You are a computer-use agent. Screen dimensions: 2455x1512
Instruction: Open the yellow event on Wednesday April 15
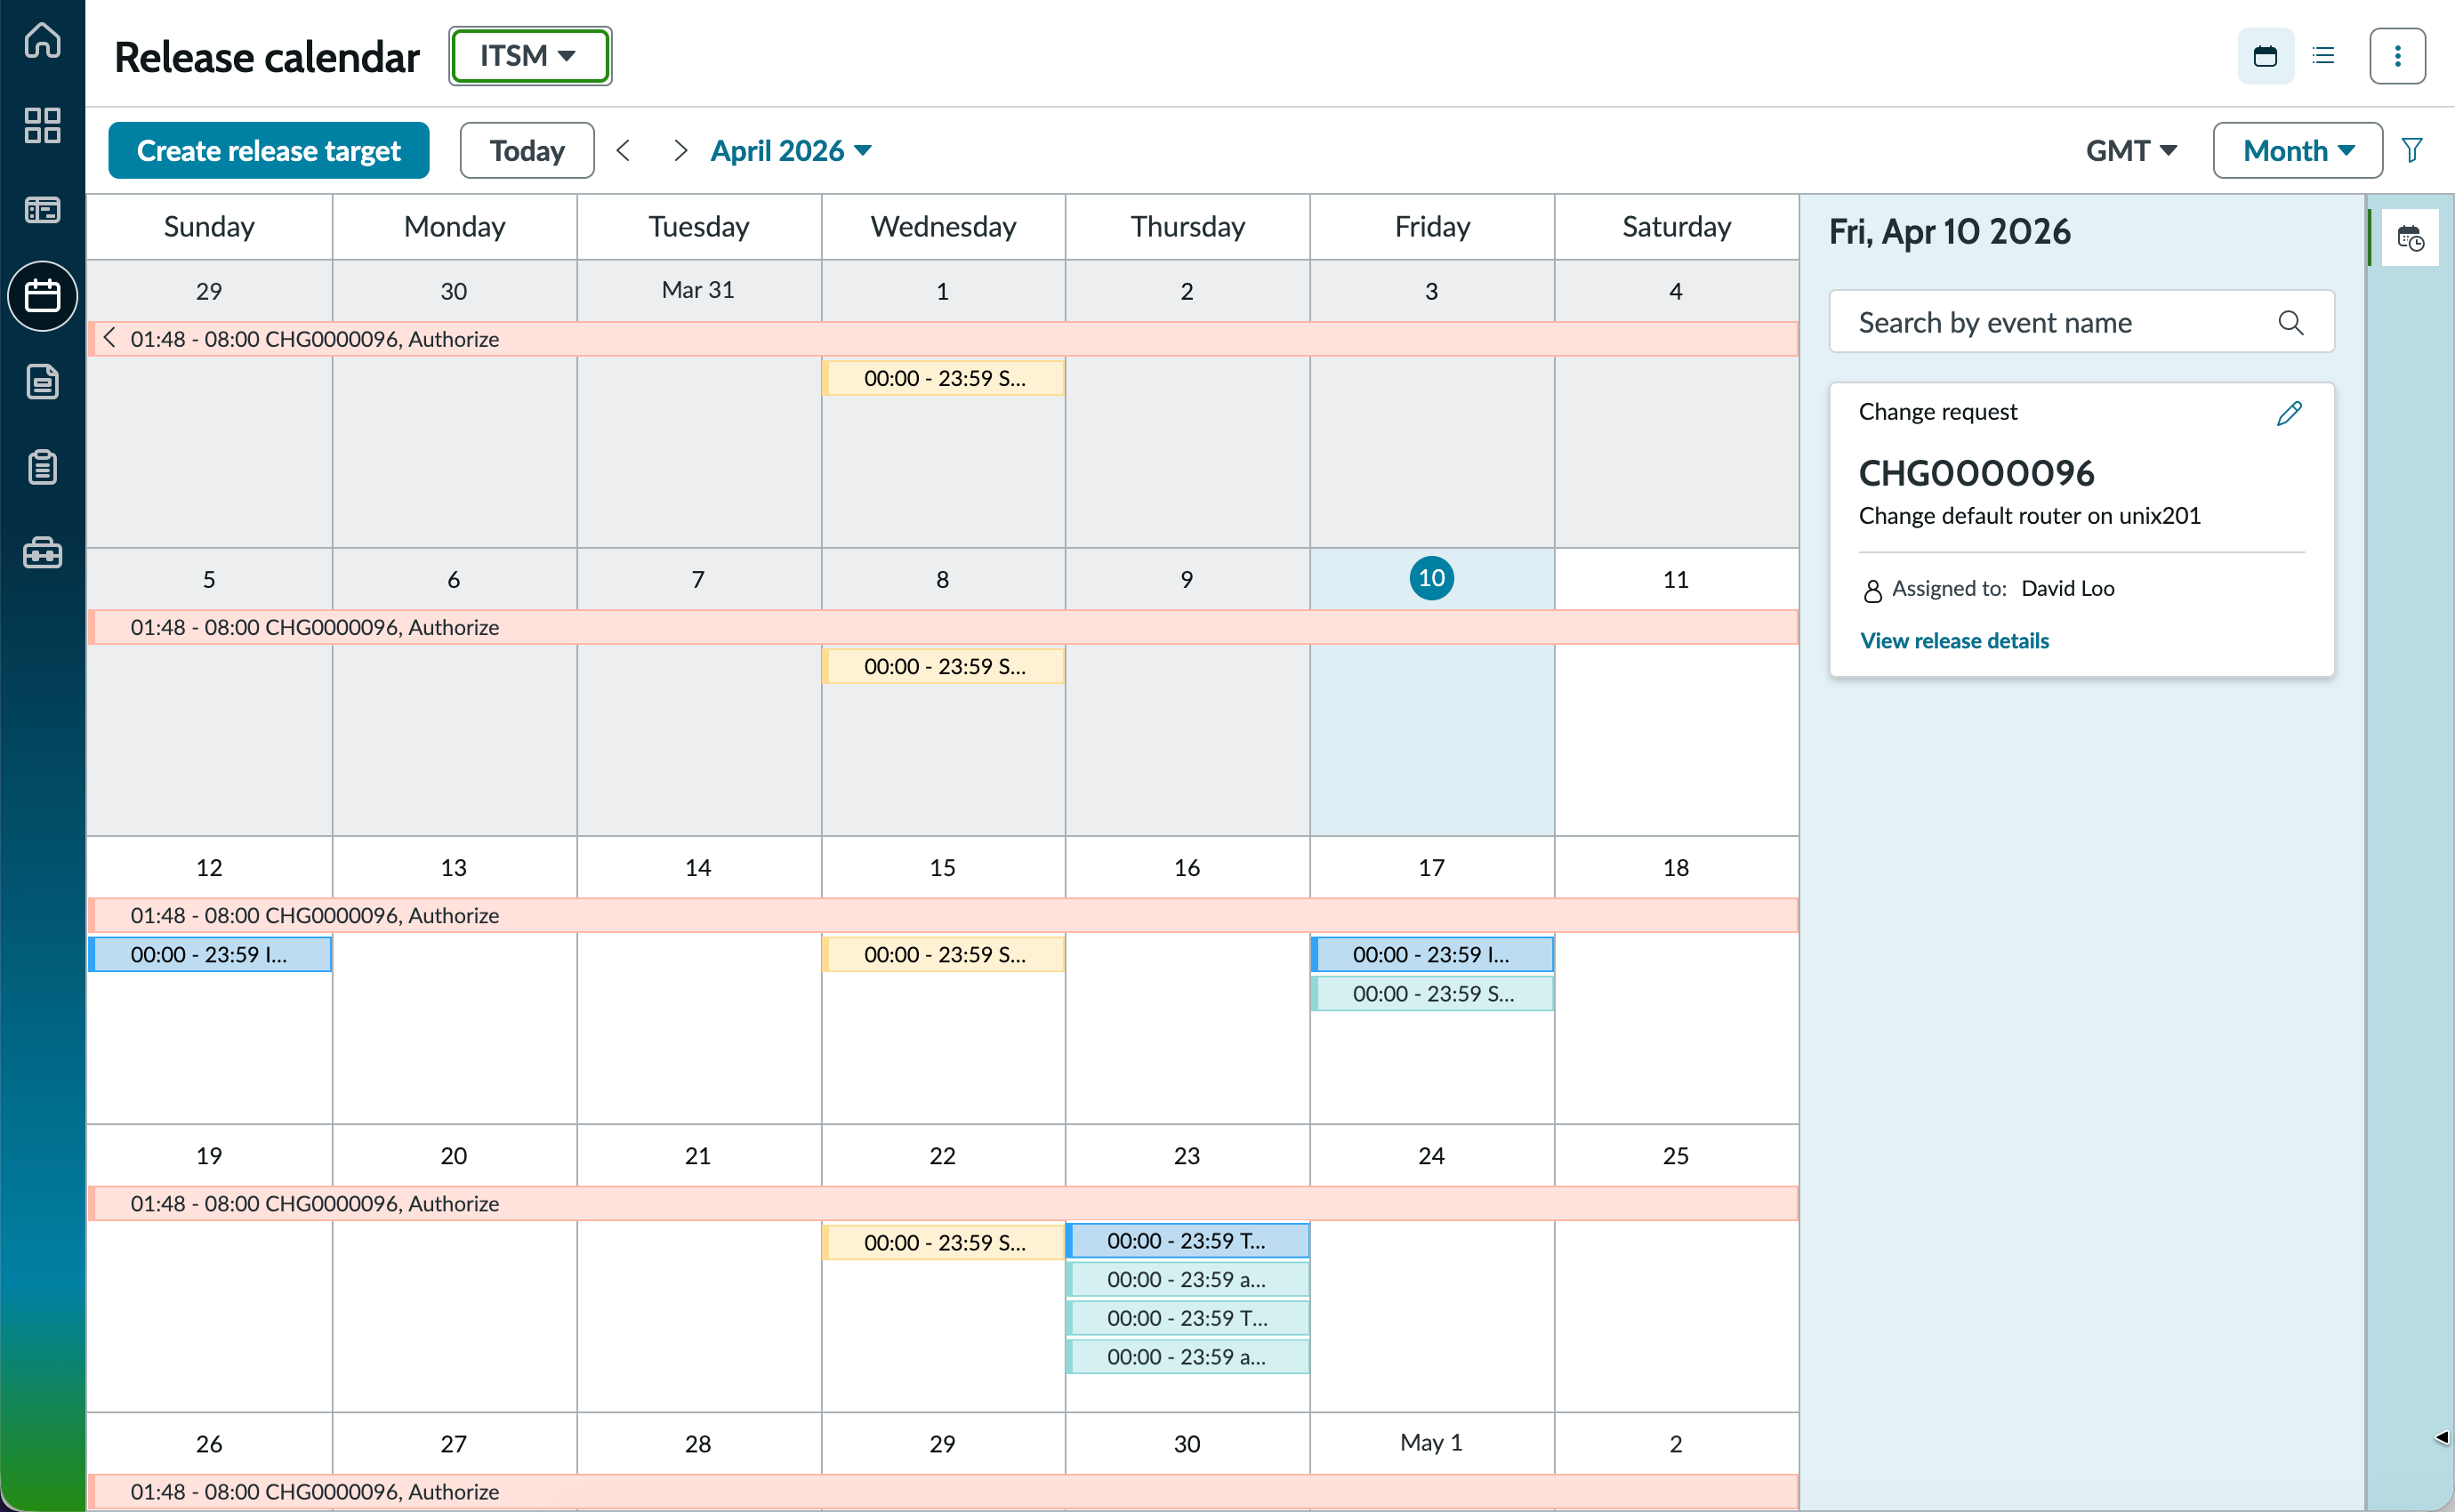click(x=943, y=954)
